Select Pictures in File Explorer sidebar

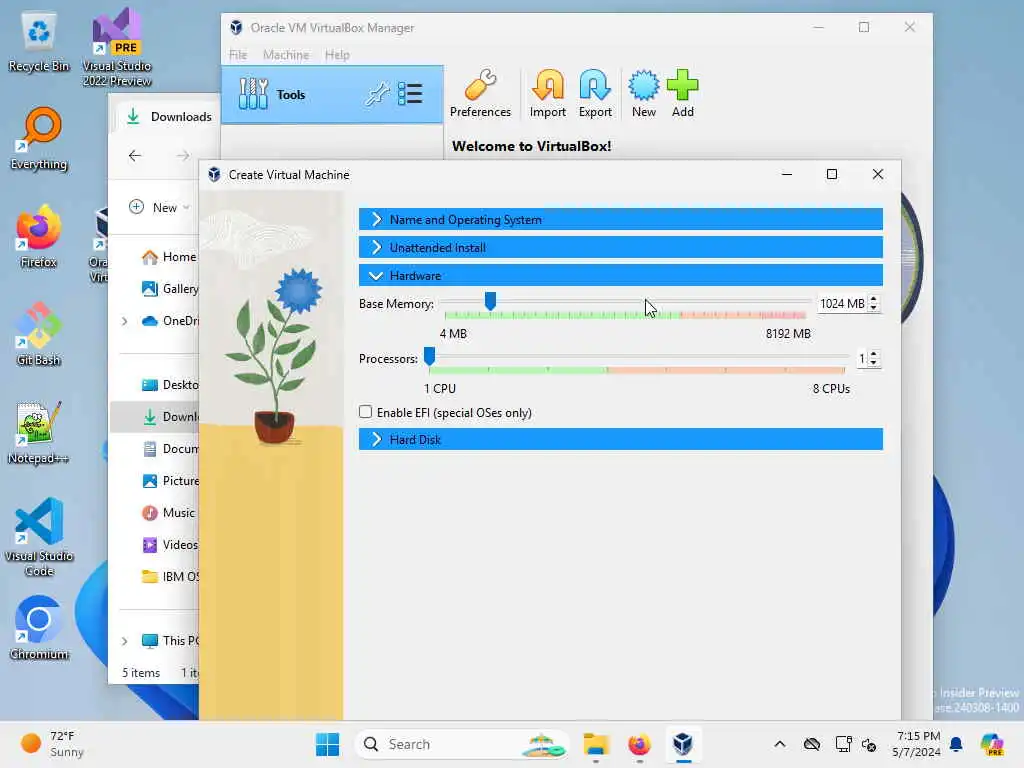pos(170,481)
